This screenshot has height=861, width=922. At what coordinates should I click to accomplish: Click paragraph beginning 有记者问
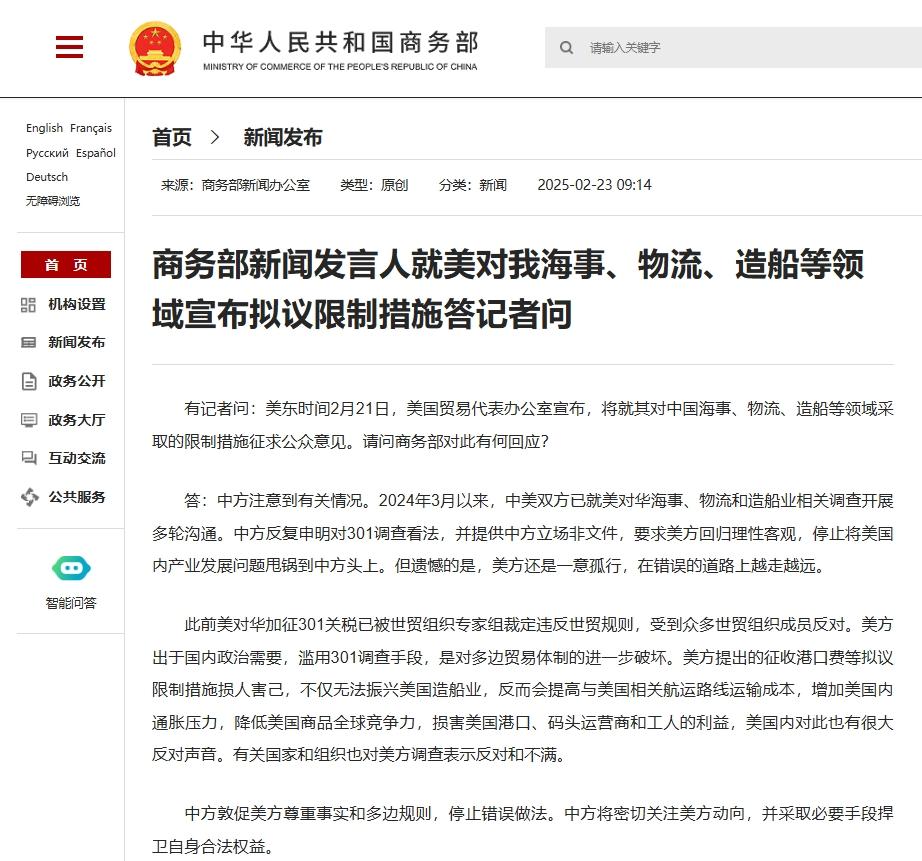523,425
